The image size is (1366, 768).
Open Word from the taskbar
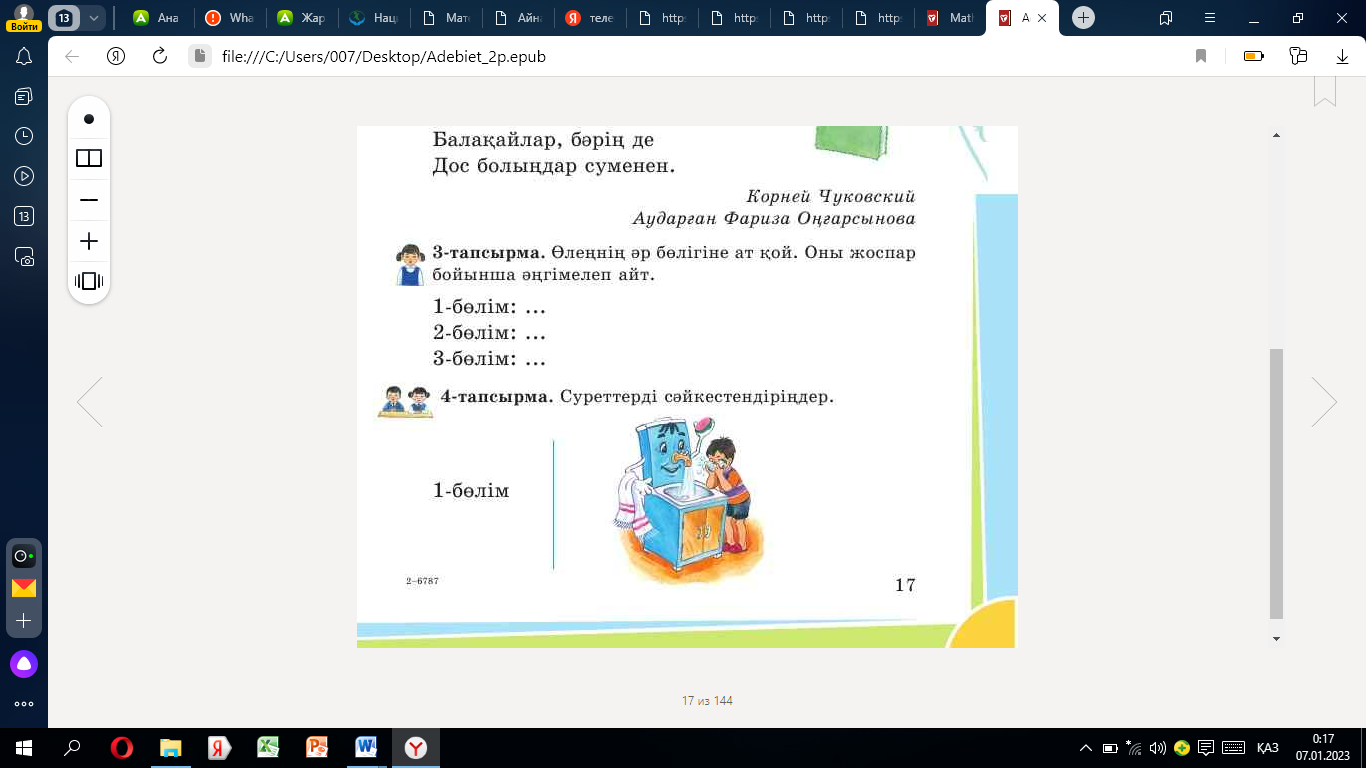(x=366, y=748)
